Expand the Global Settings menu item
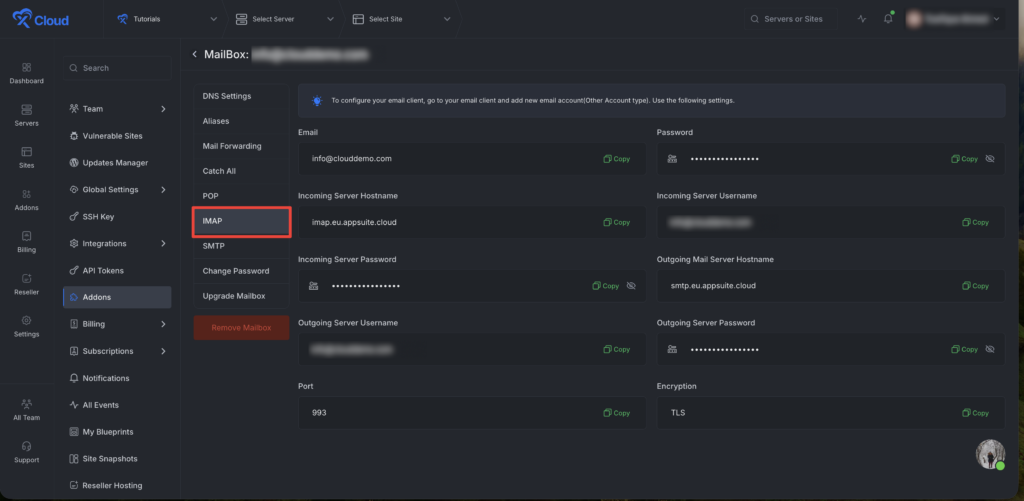Screen dimensions: 1024x501 click(117, 189)
